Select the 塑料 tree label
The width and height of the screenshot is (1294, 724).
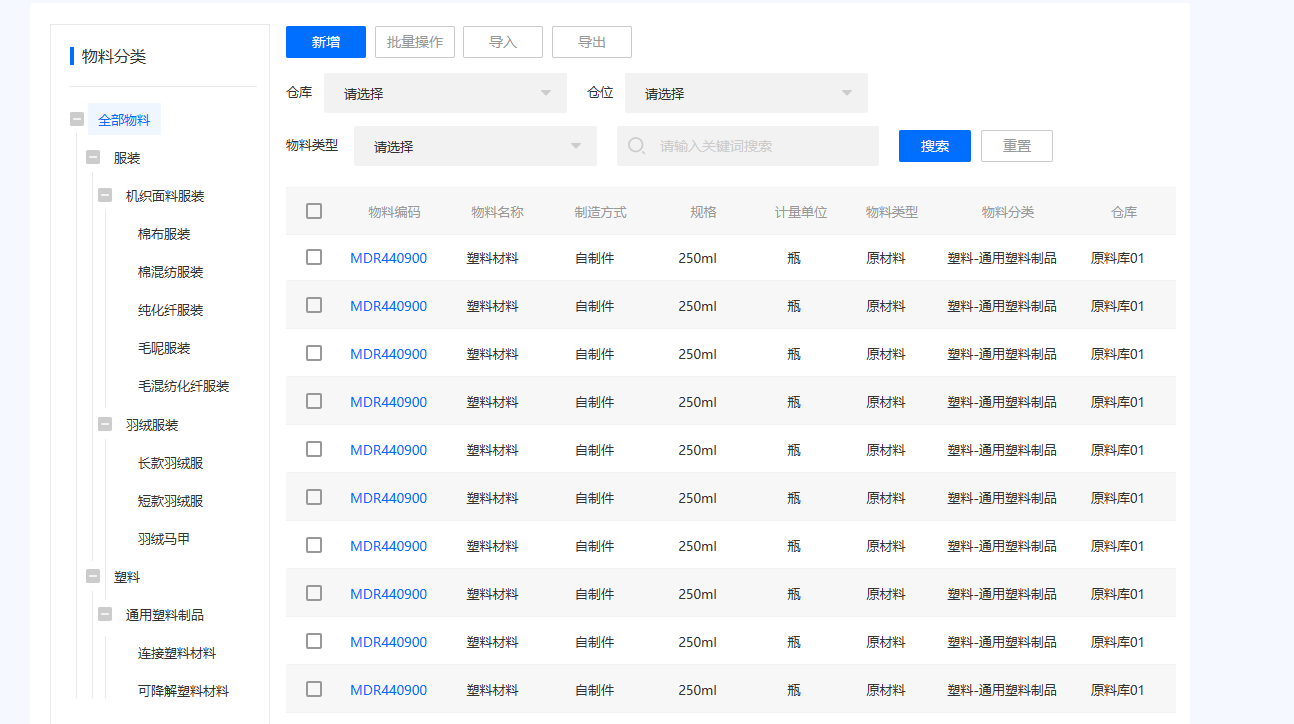click(127, 577)
